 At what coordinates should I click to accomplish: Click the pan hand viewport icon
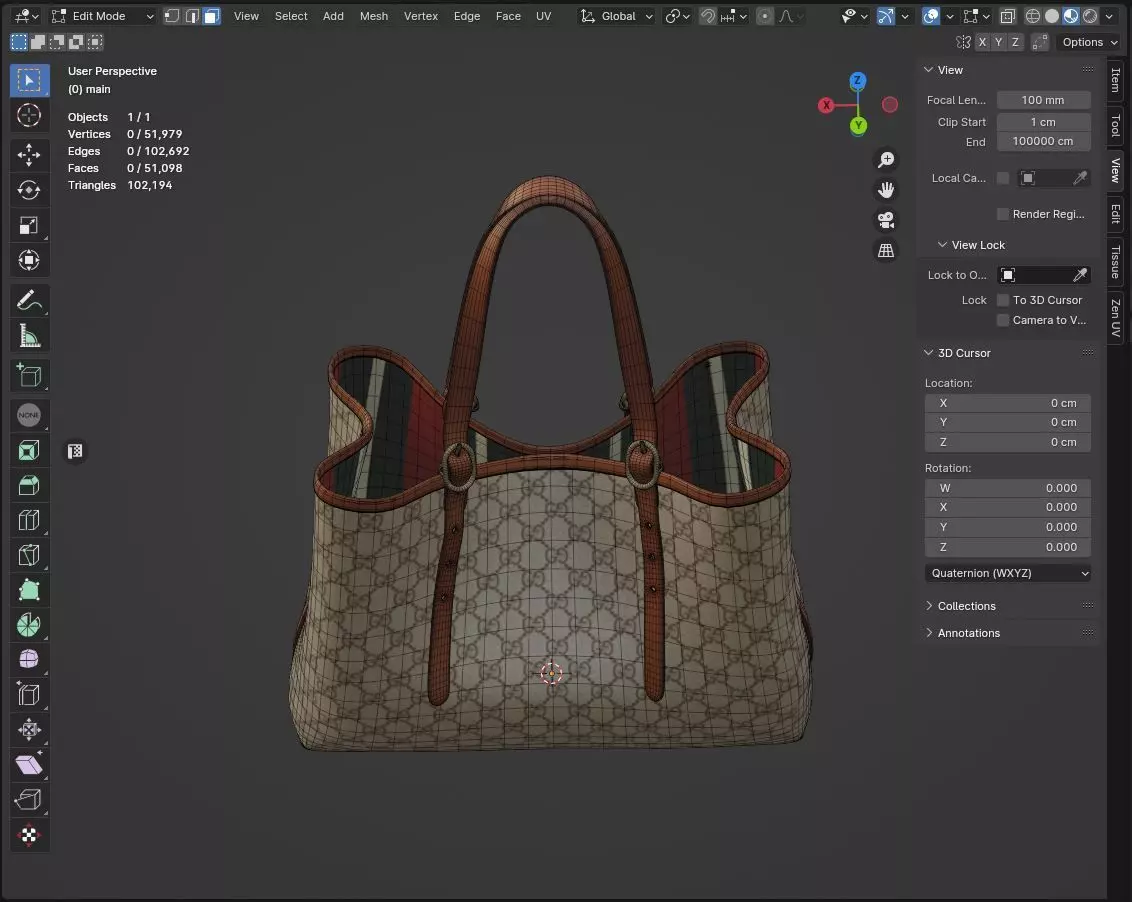pos(886,190)
